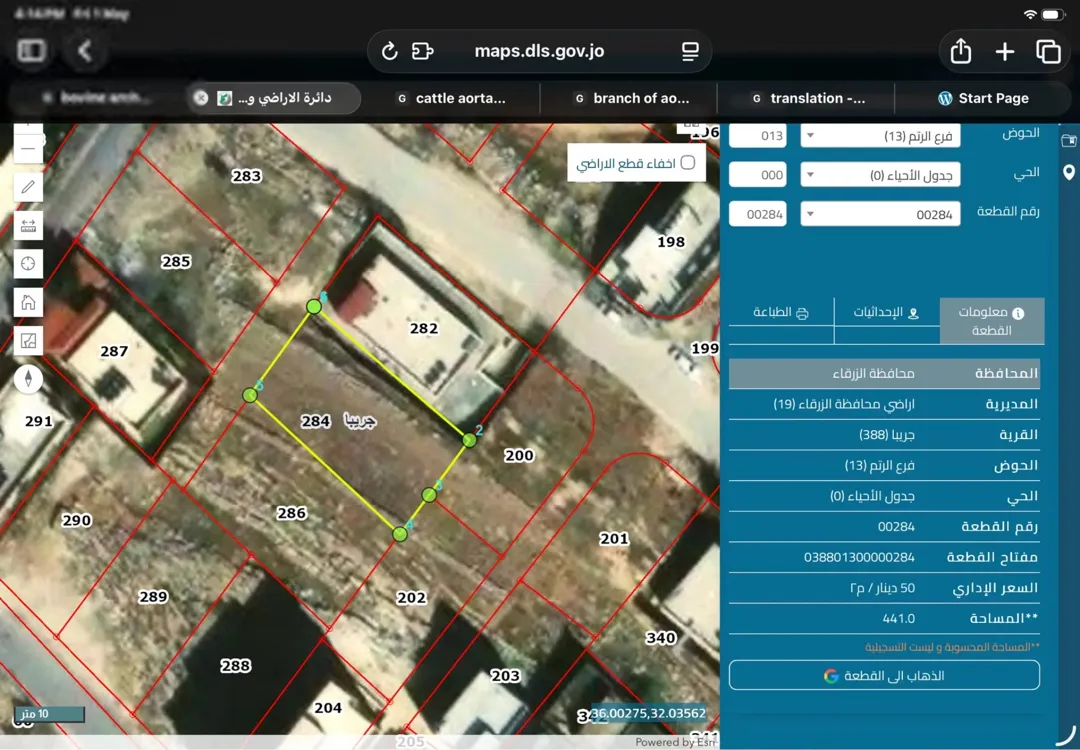Image resolution: width=1080 pixels, height=750 pixels.
Task: Open the 00284 parcel number dropdown
Action: pyautogui.click(x=880, y=214)
